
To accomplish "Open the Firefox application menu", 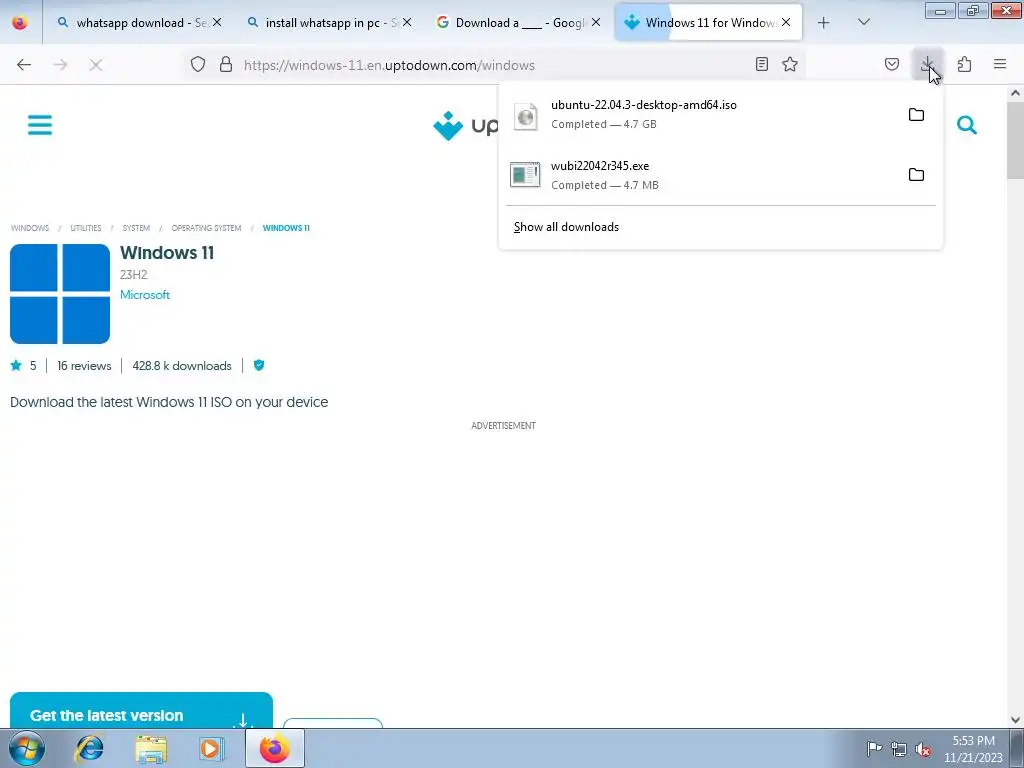I will pos(1000,64).
